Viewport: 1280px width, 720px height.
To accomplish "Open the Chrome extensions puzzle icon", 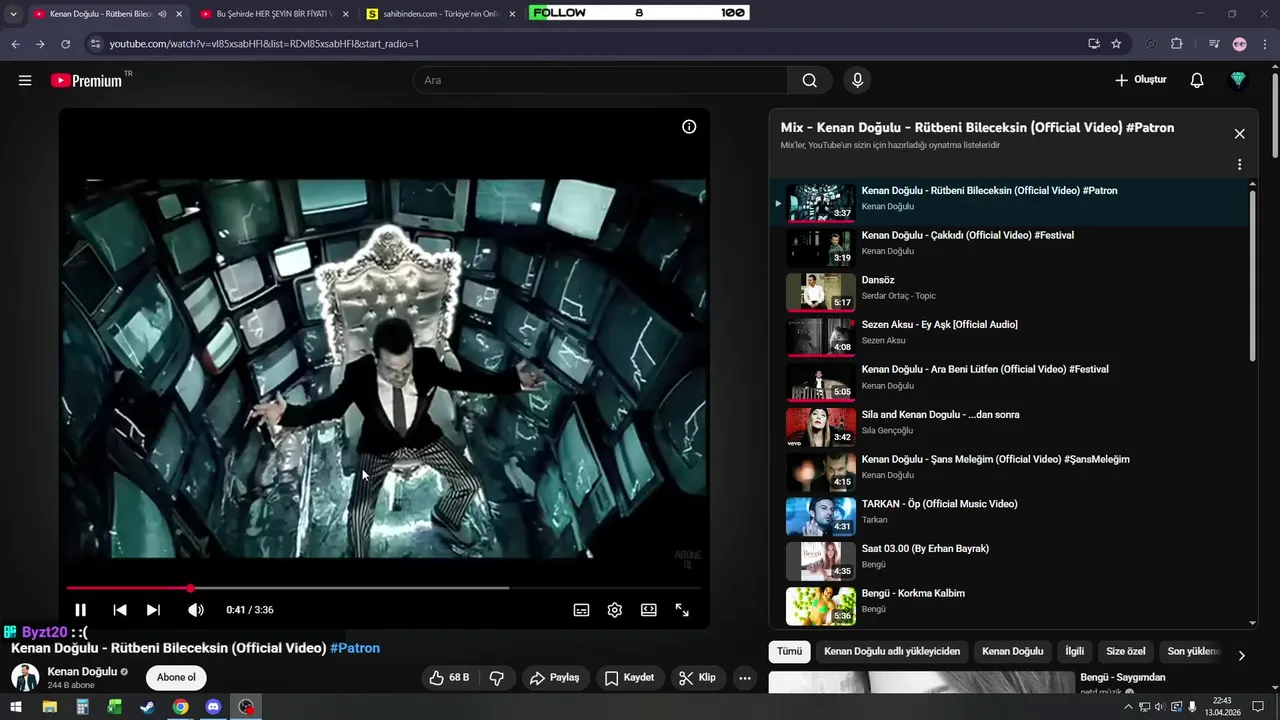I will 1176,44.
